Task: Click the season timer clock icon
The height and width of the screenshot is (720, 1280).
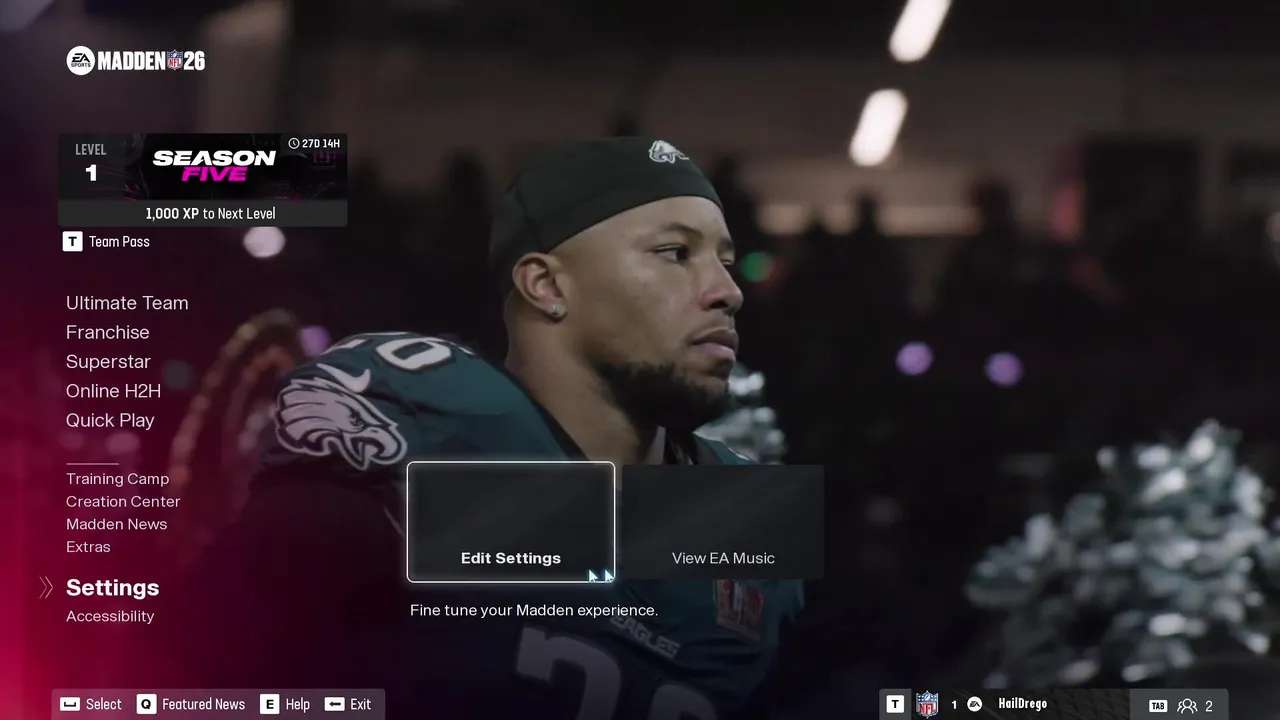Action: click(x=294, y=144)
